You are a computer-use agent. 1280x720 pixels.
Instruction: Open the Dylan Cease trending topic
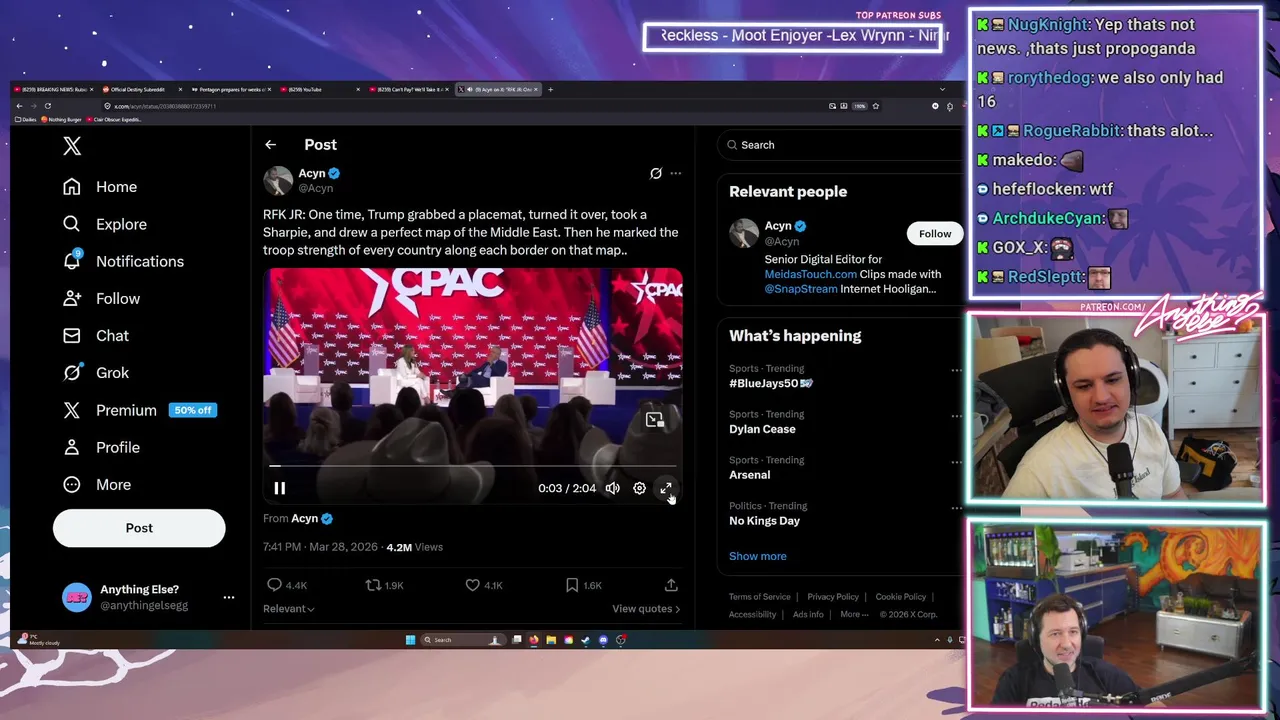[x=762, y=429]
